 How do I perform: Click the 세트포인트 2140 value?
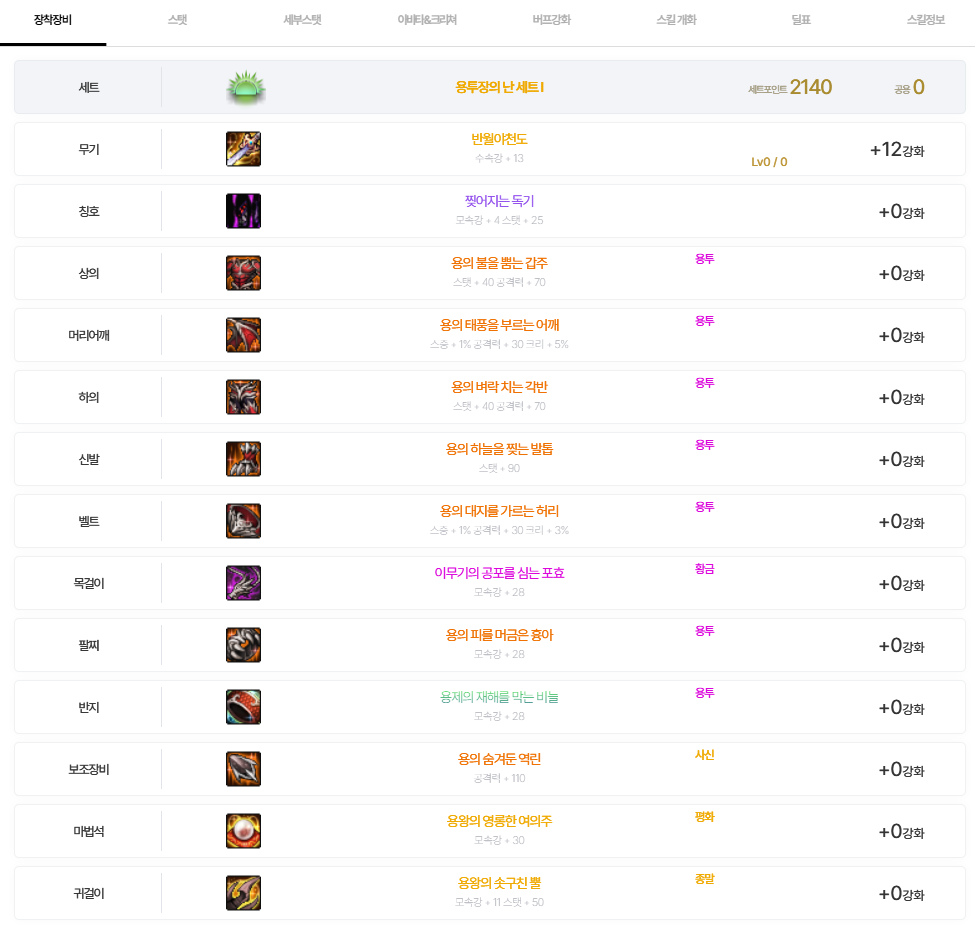point(810,88)
